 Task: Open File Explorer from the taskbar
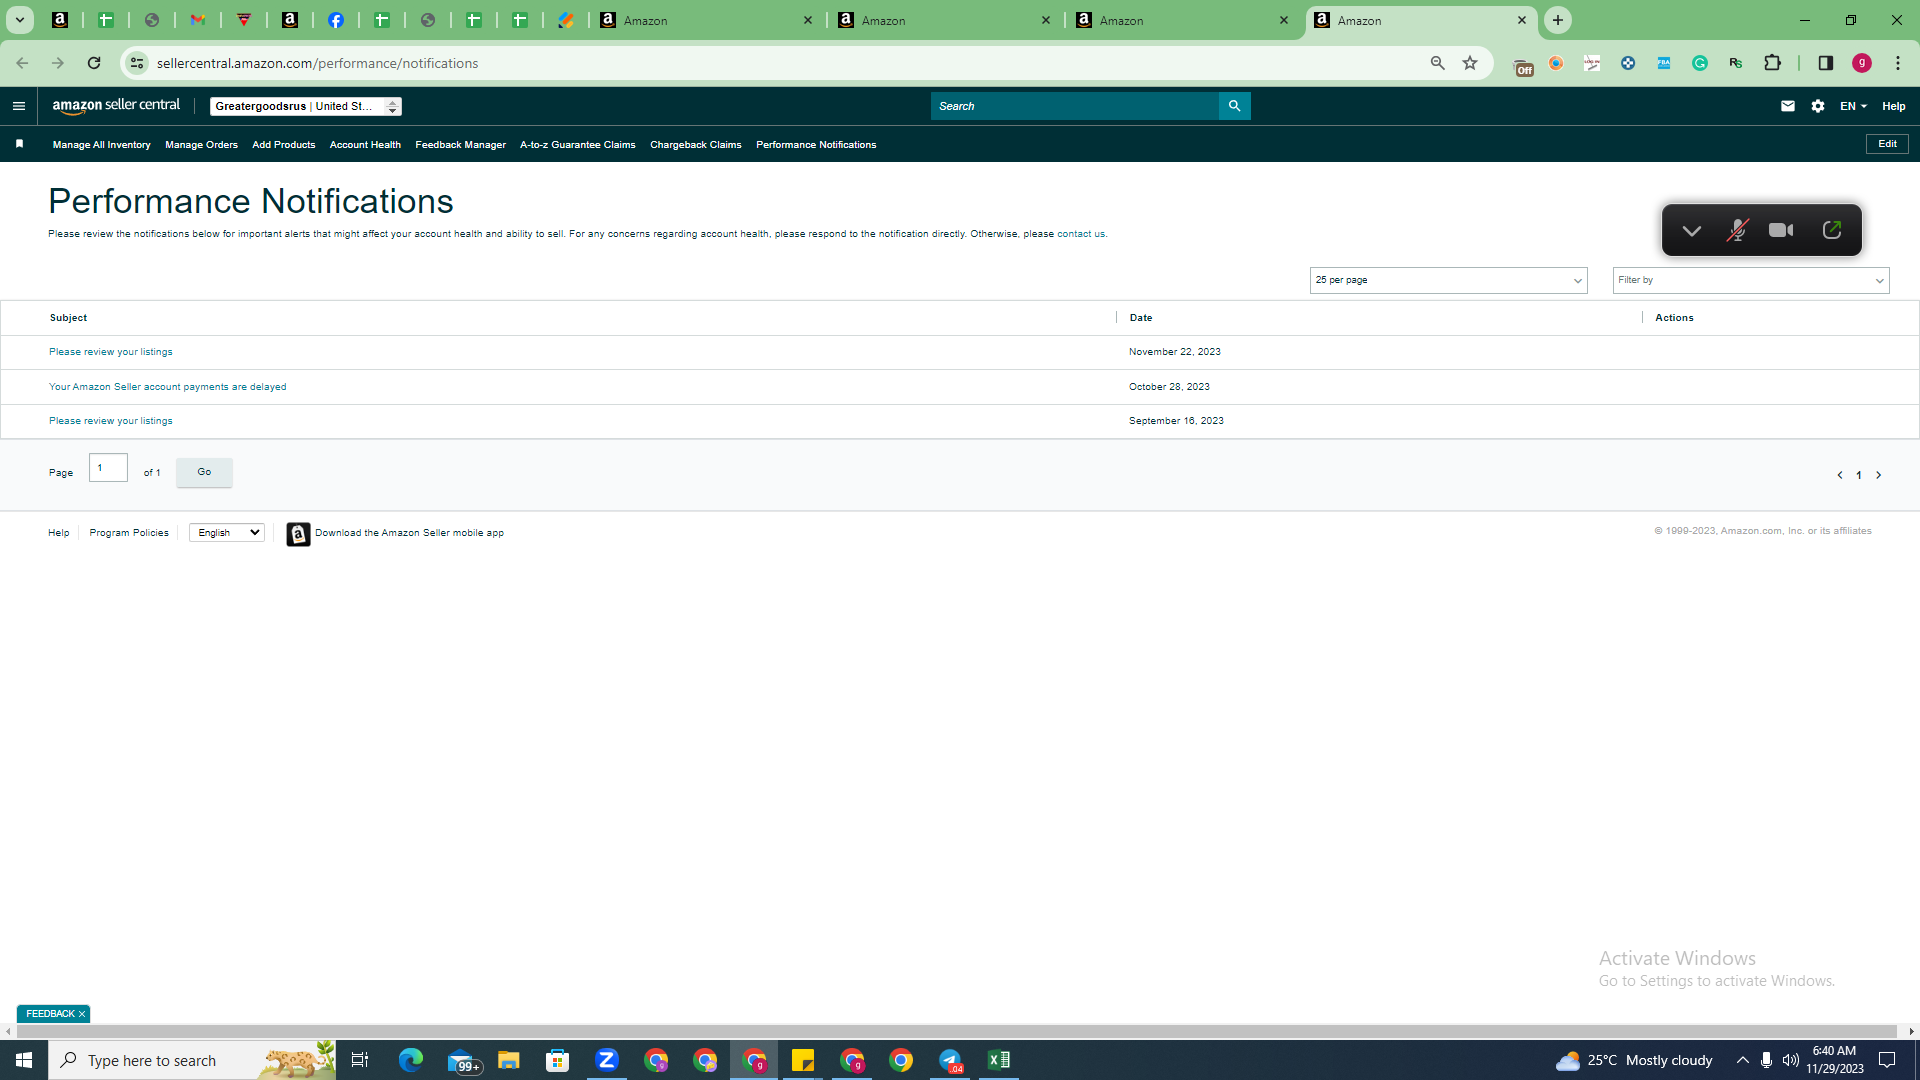click(x=509, y=1060)
